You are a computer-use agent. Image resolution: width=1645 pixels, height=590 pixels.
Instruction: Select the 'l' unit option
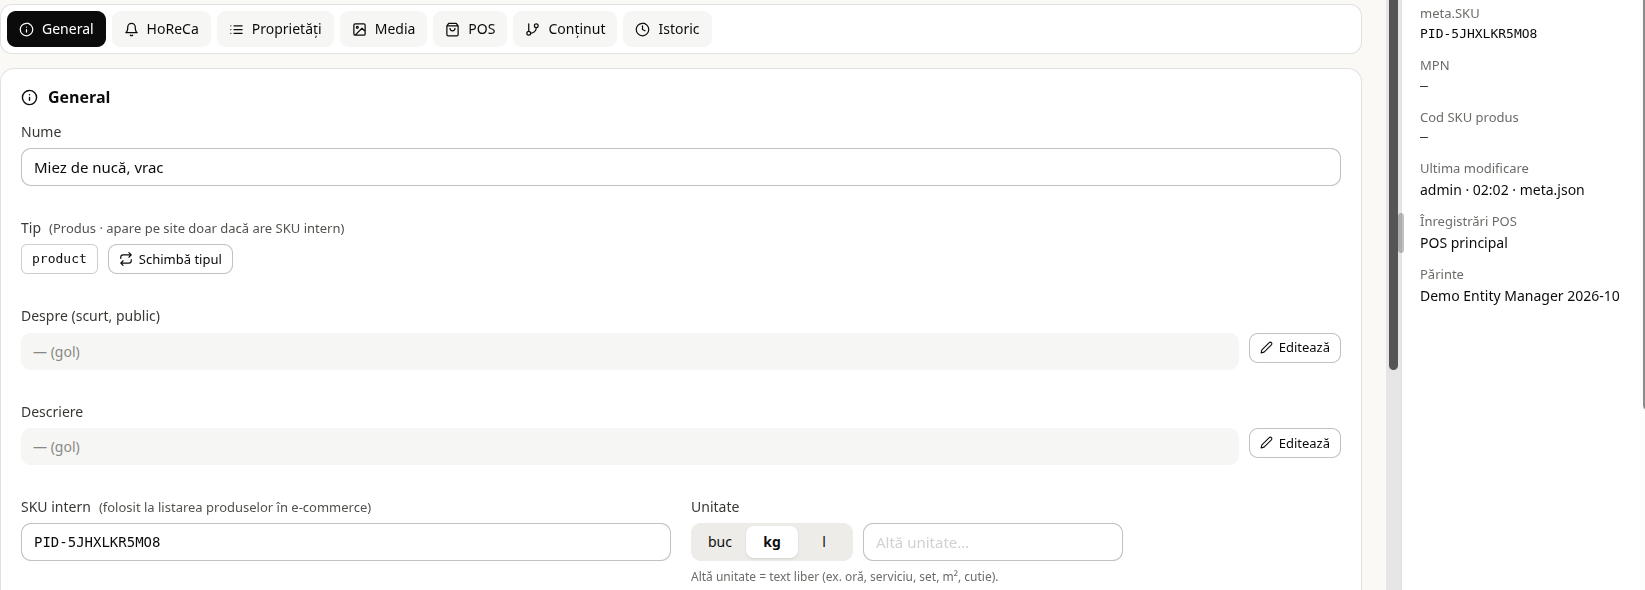[824, 542]
